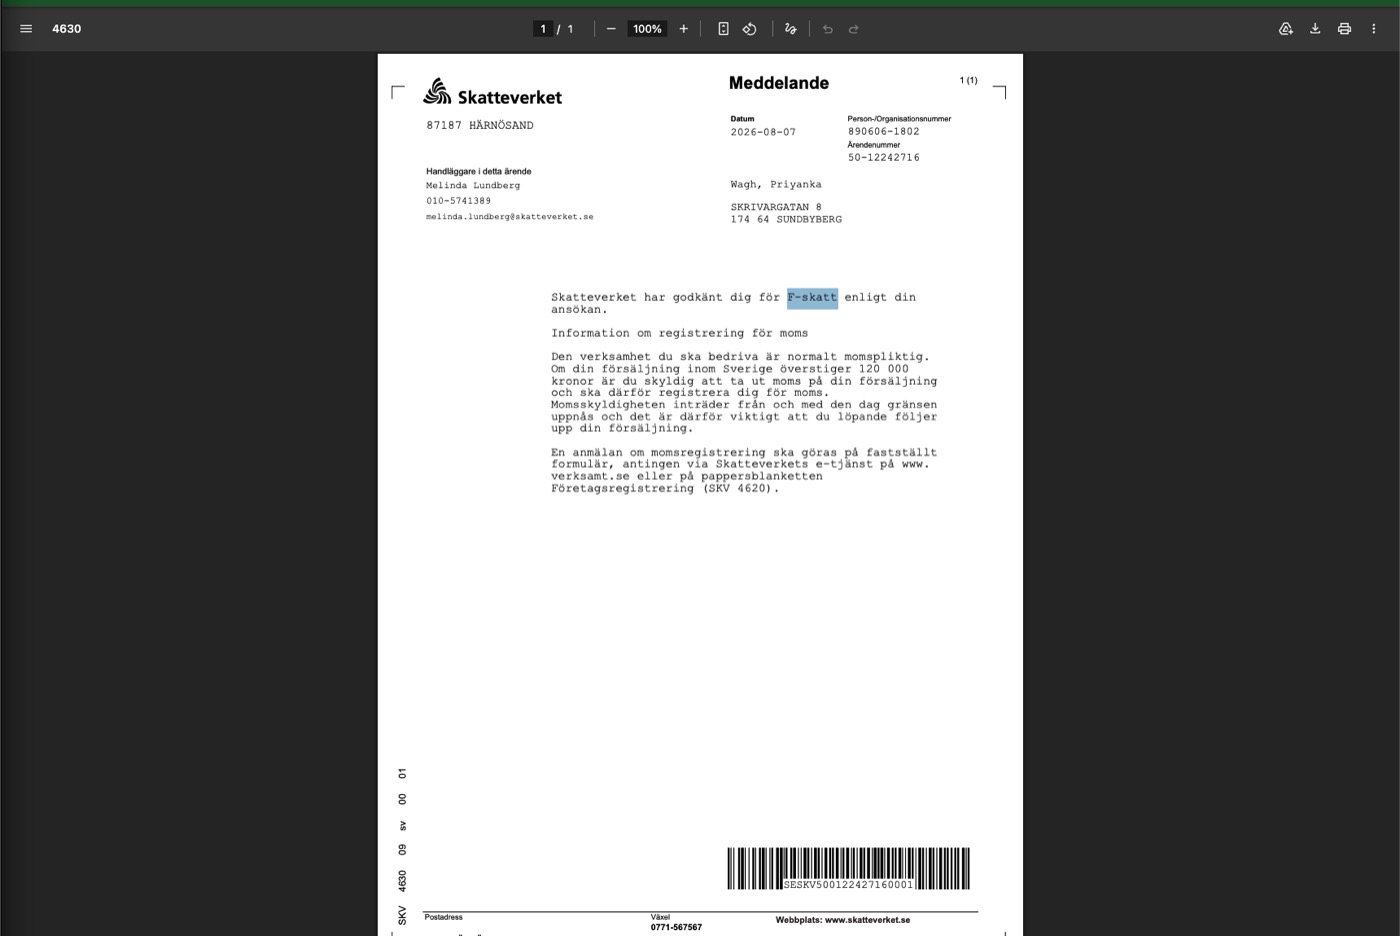1400x936 pixels.
Task: Zoom in with the plus button
Action: click(x=684, y=29)
